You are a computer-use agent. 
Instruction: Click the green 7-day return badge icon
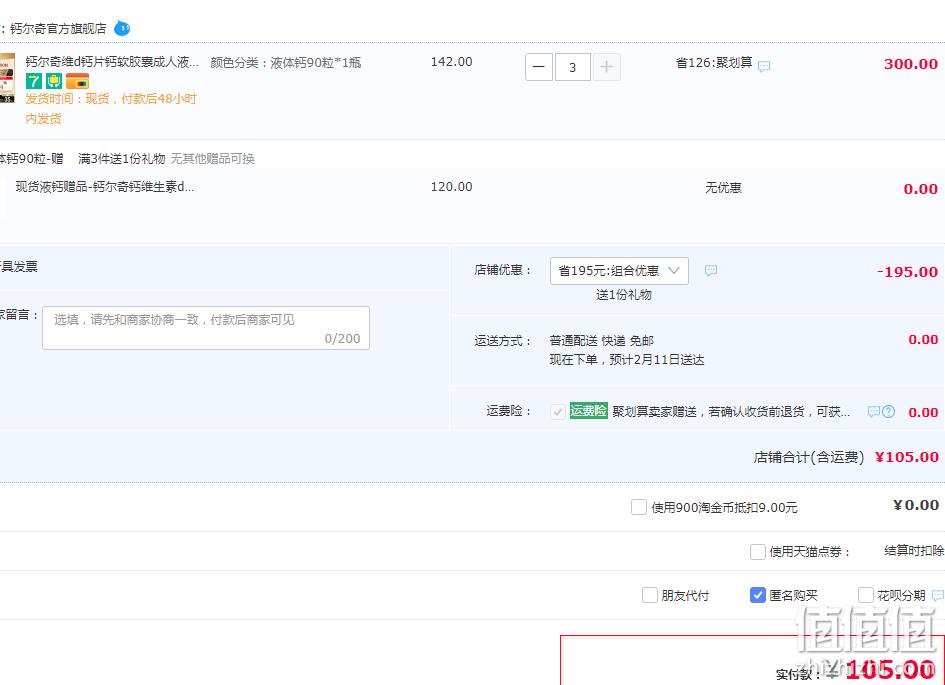(x=34, y=81)
